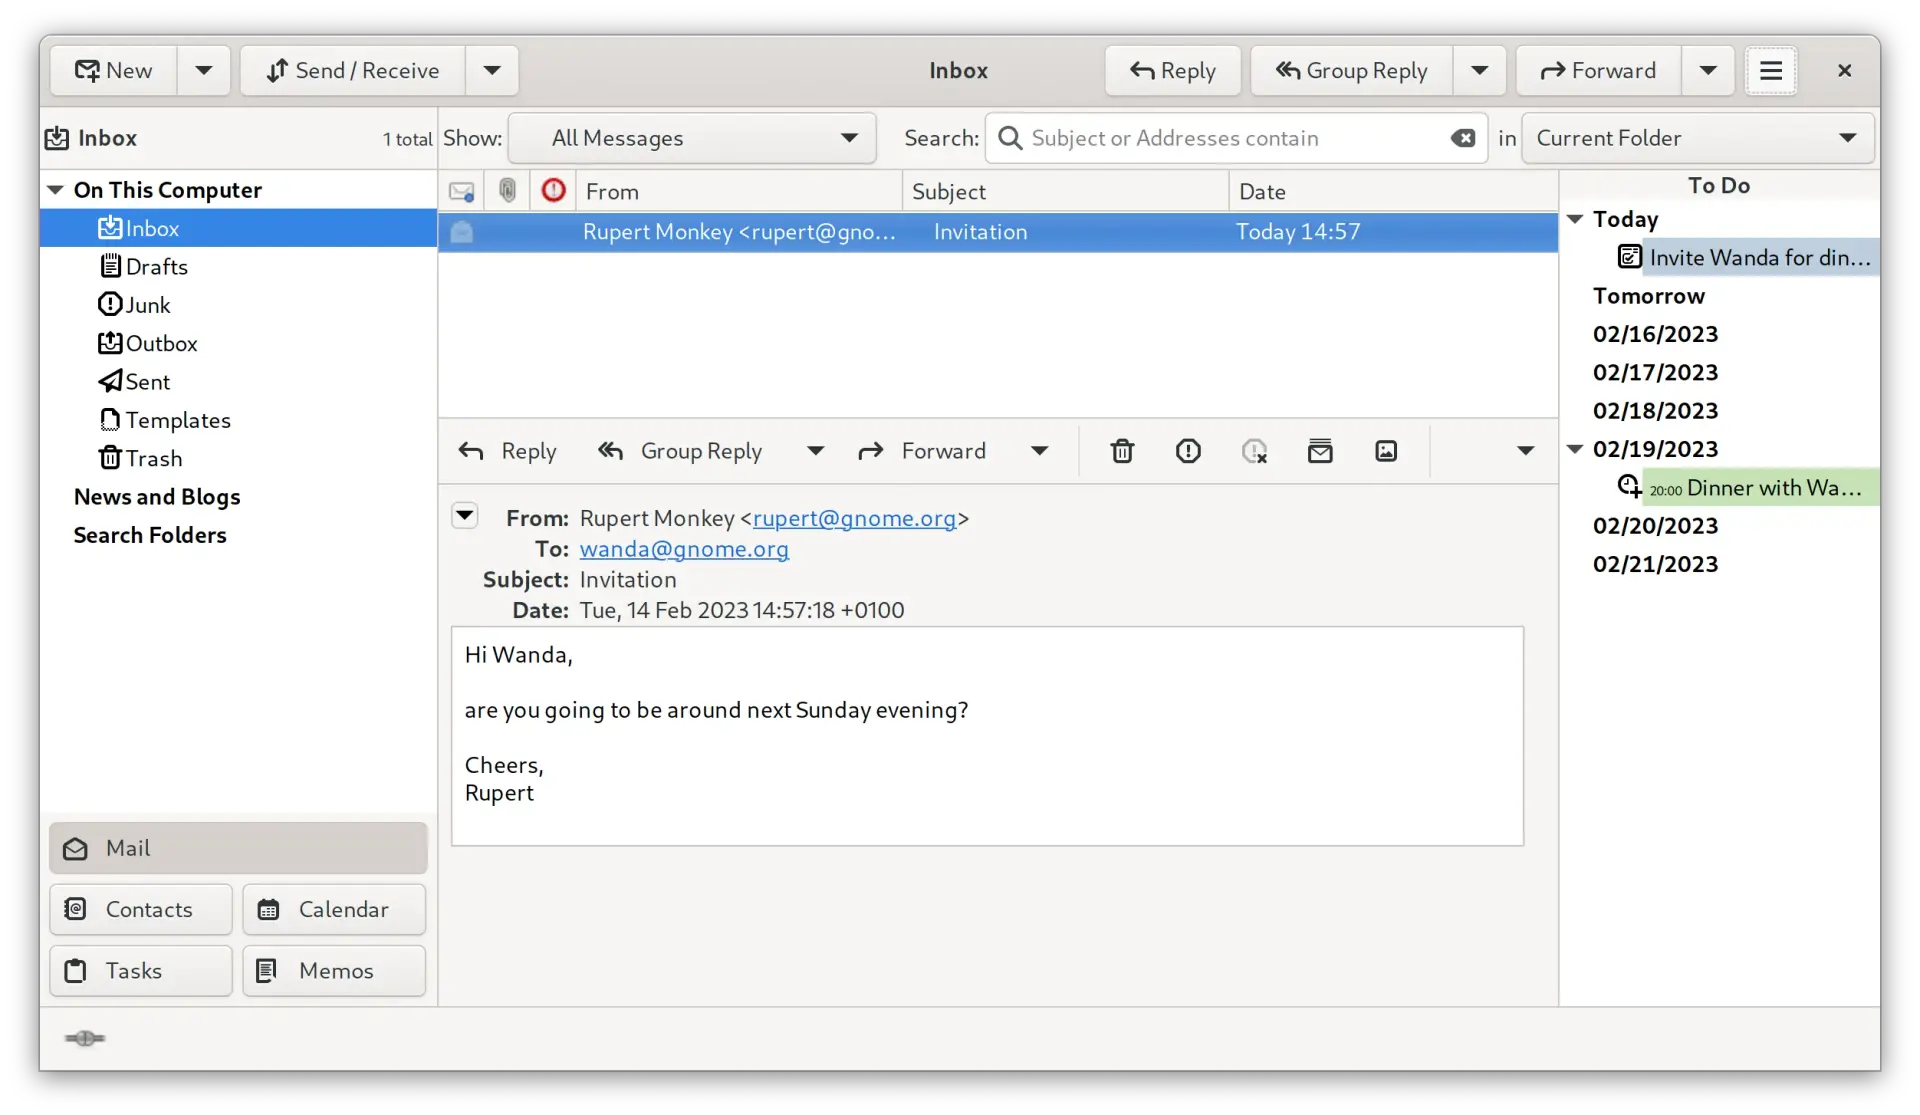Mark message as junk icon in preview toolbar
The width and height of the screenshot is (1920, 1115).
(x=1188, y=451)
